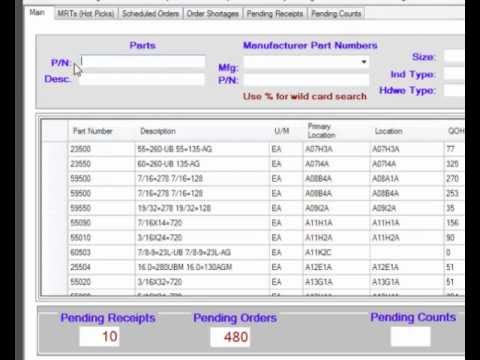This screenshot has width=480, height=360.
Task: Select part number 59550 cell
Action: coord(101,208)
